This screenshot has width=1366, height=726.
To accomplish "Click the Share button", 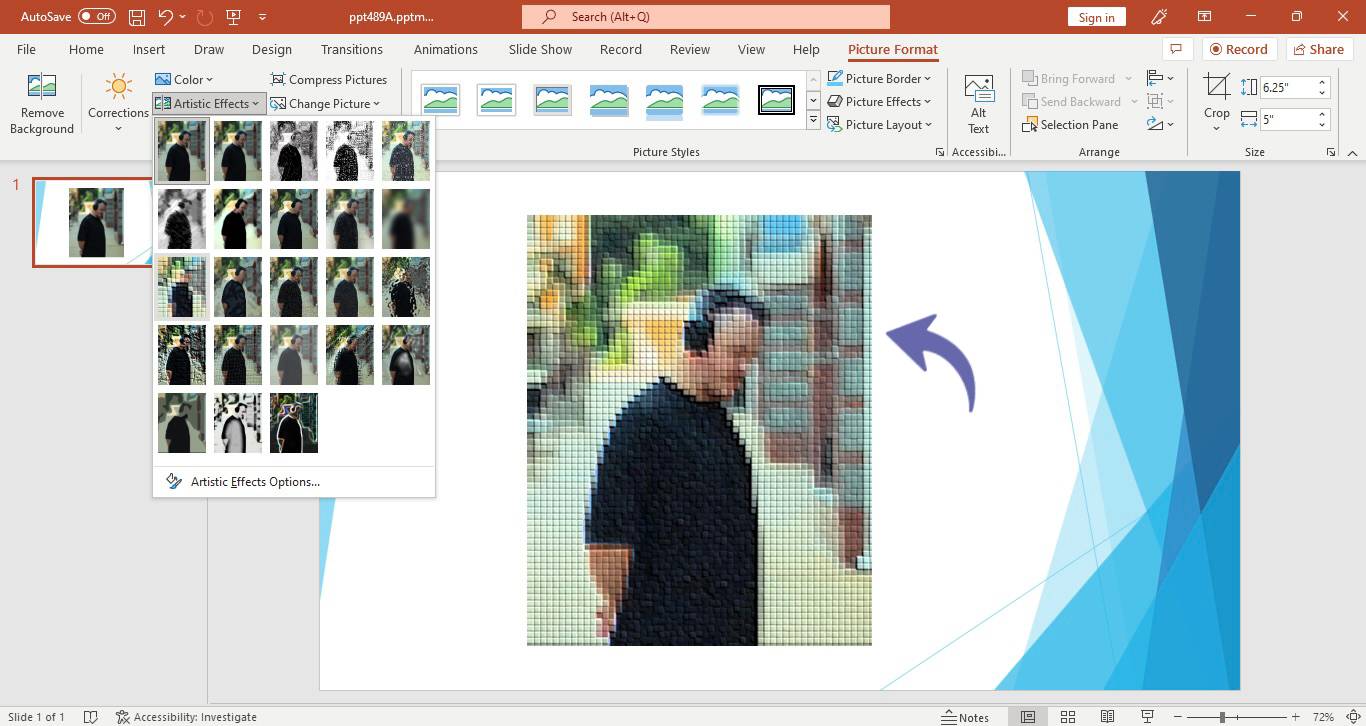I will point(1318,49).
